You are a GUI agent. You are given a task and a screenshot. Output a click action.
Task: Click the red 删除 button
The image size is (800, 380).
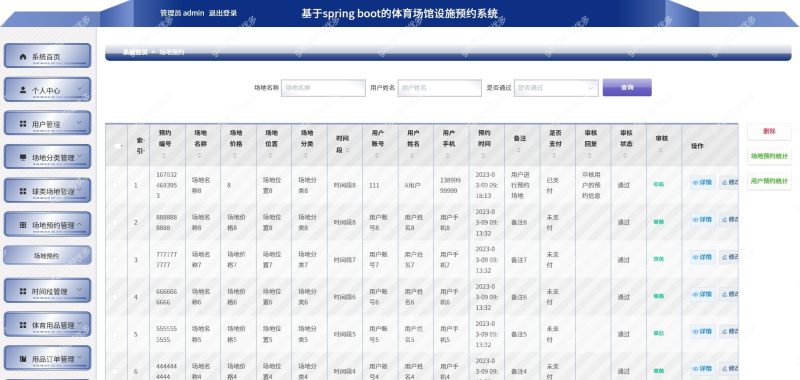(x=769, y=131)
